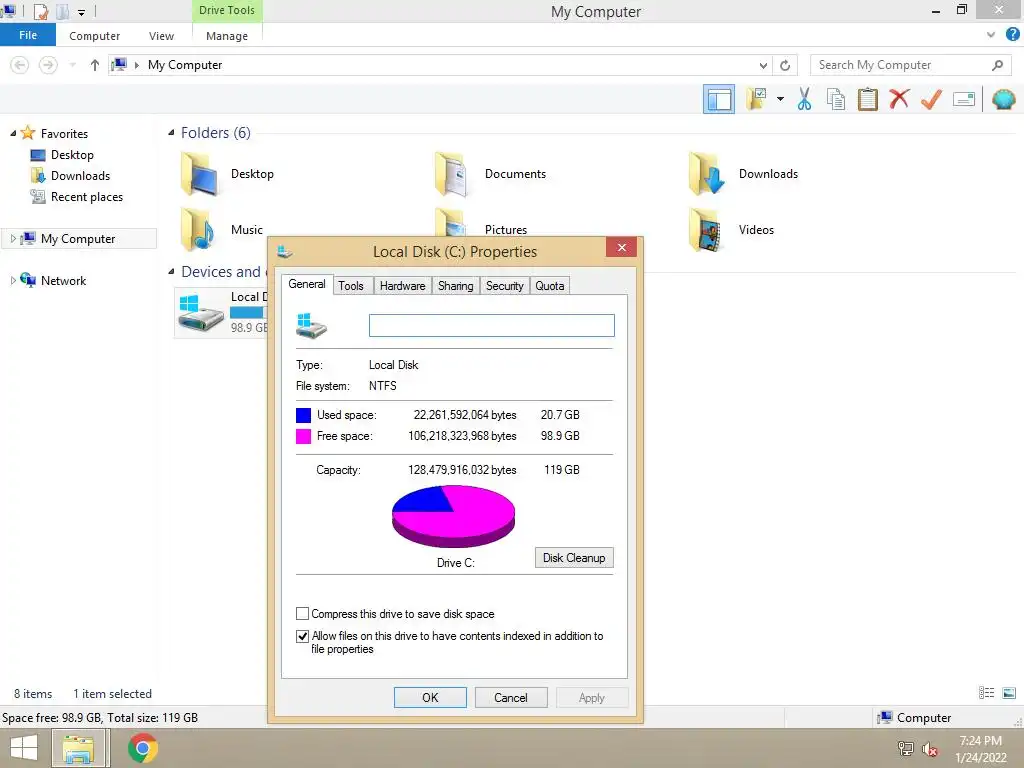This screenshot has width=1024, height=768.
Task: Click the clipboard Paste icon
Action: pos(867,99)
